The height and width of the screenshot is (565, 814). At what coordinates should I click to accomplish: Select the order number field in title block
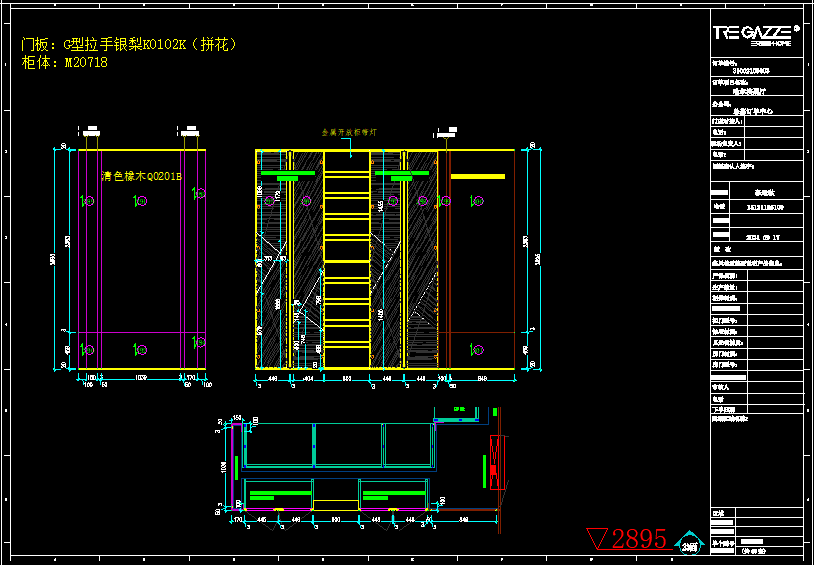[x=751, y=71]
